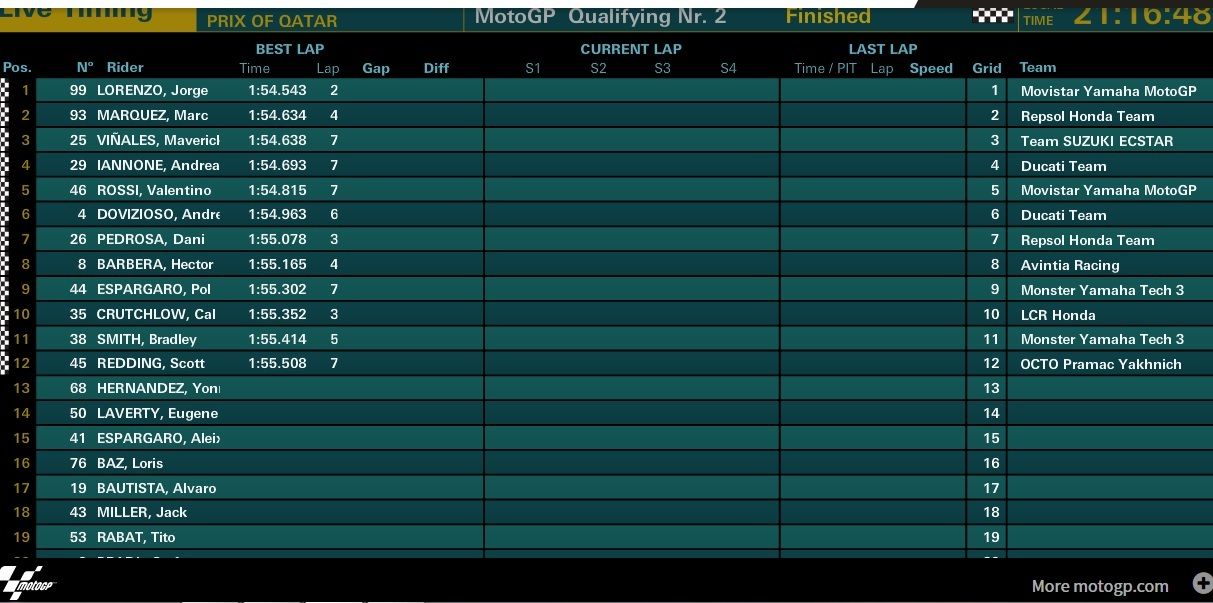
Task: Click the MotoGP logo in the footer
Action: [27, 581]
